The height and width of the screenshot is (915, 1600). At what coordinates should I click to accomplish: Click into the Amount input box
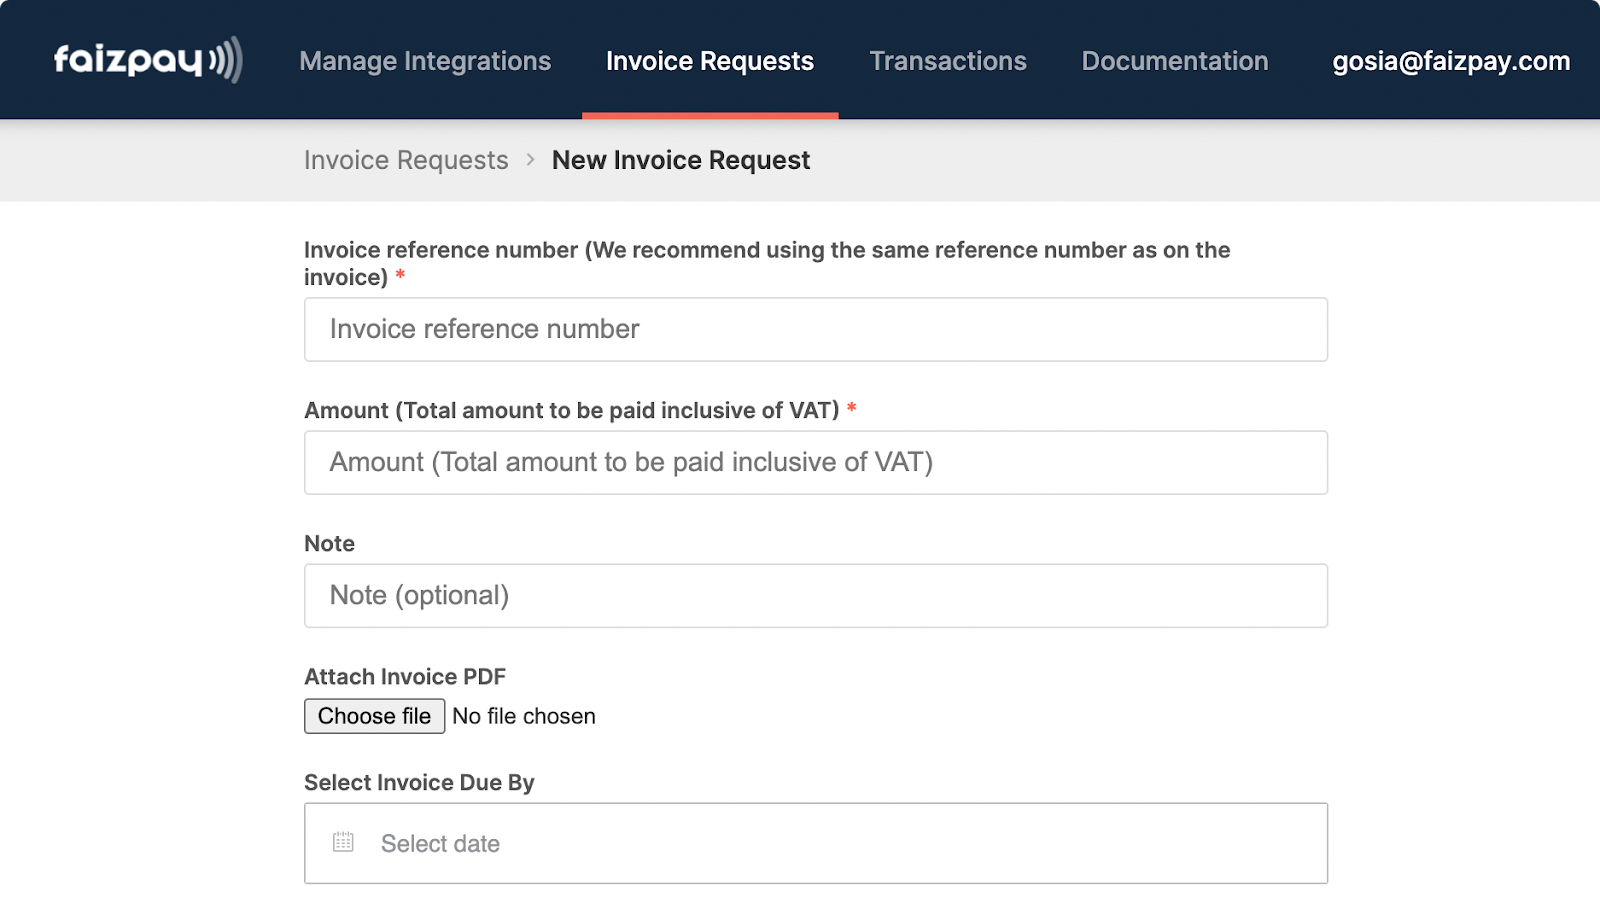tap(815, 462)
